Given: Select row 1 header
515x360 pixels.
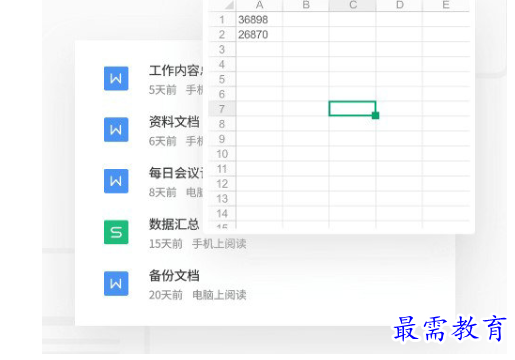Looking at the screenshot, I should pos(222,20).
